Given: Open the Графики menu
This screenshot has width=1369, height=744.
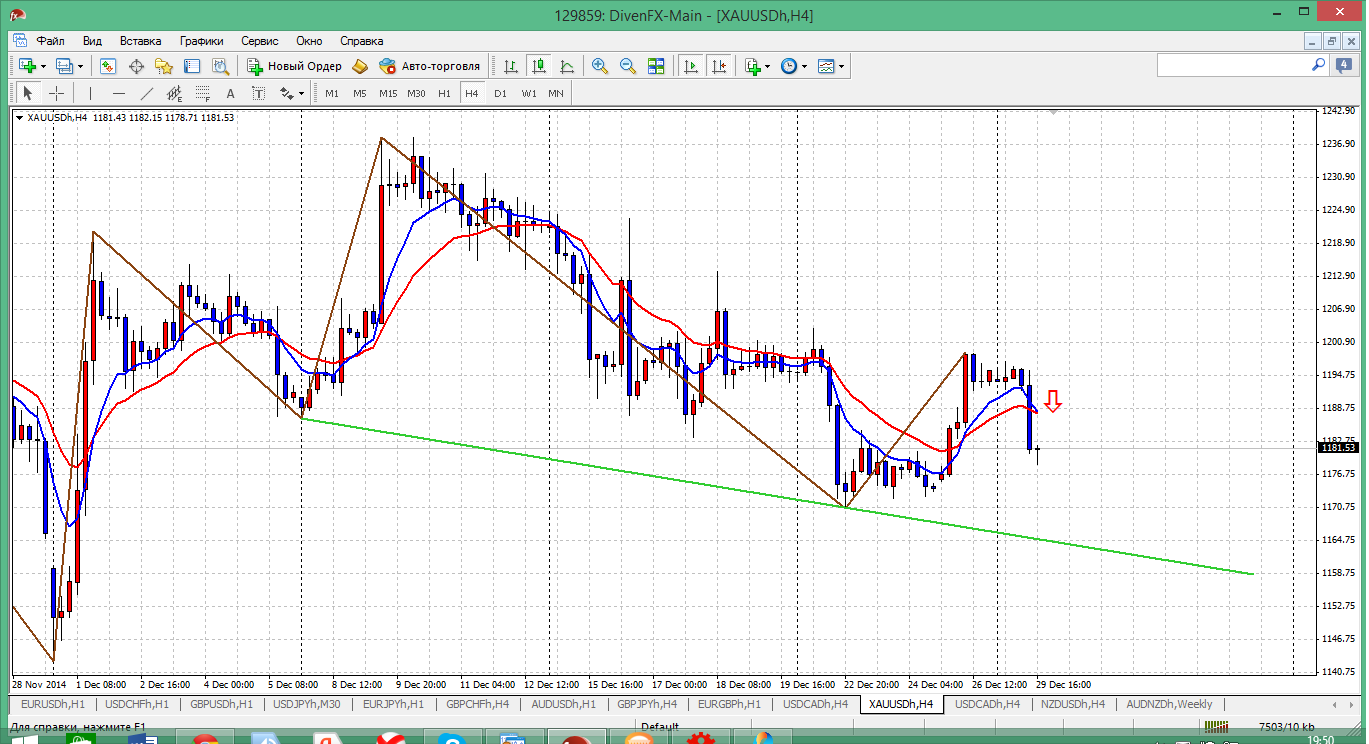Looking at the screenshot, I should click(x=201, y=41).
